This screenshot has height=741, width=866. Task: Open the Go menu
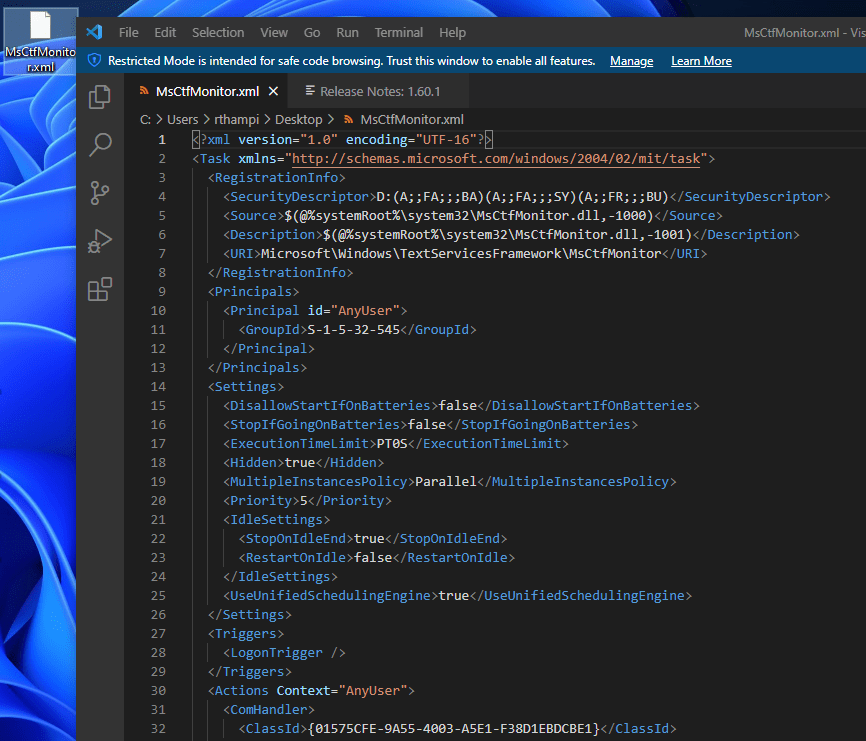pyautogui.click(x=312, y=33)
